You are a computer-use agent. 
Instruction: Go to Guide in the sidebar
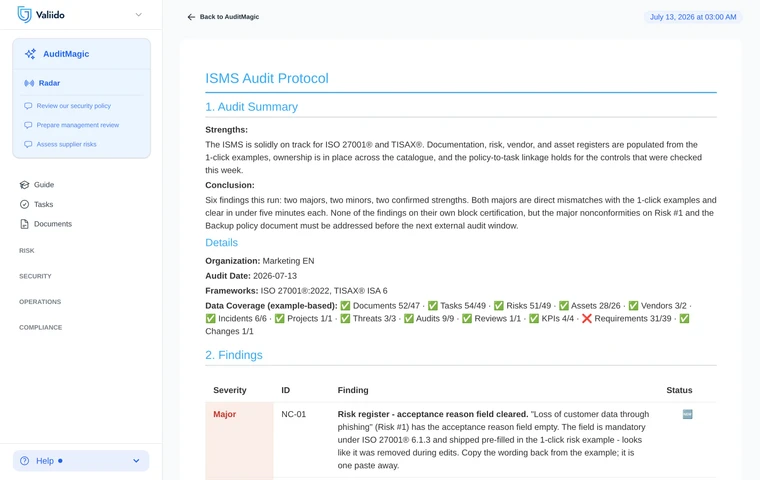pos(44,185)
